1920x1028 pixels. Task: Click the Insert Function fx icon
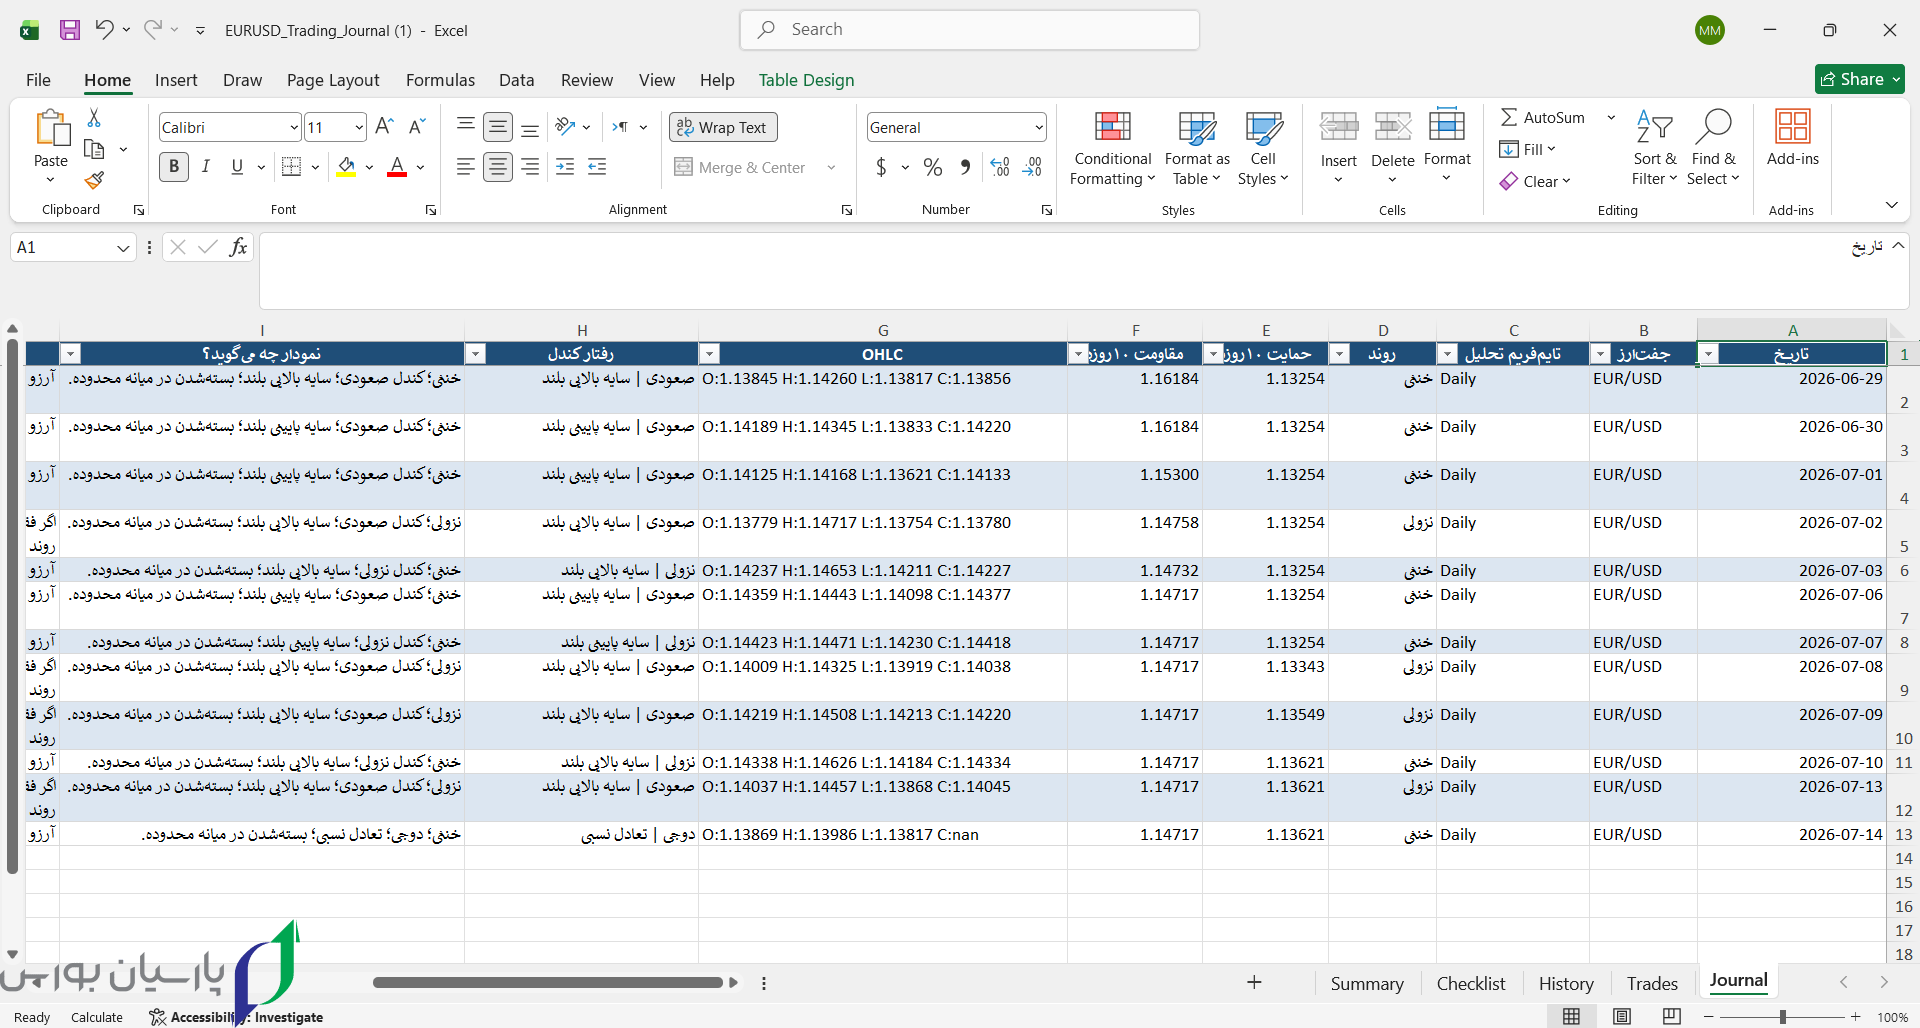[x=238, y=247]
